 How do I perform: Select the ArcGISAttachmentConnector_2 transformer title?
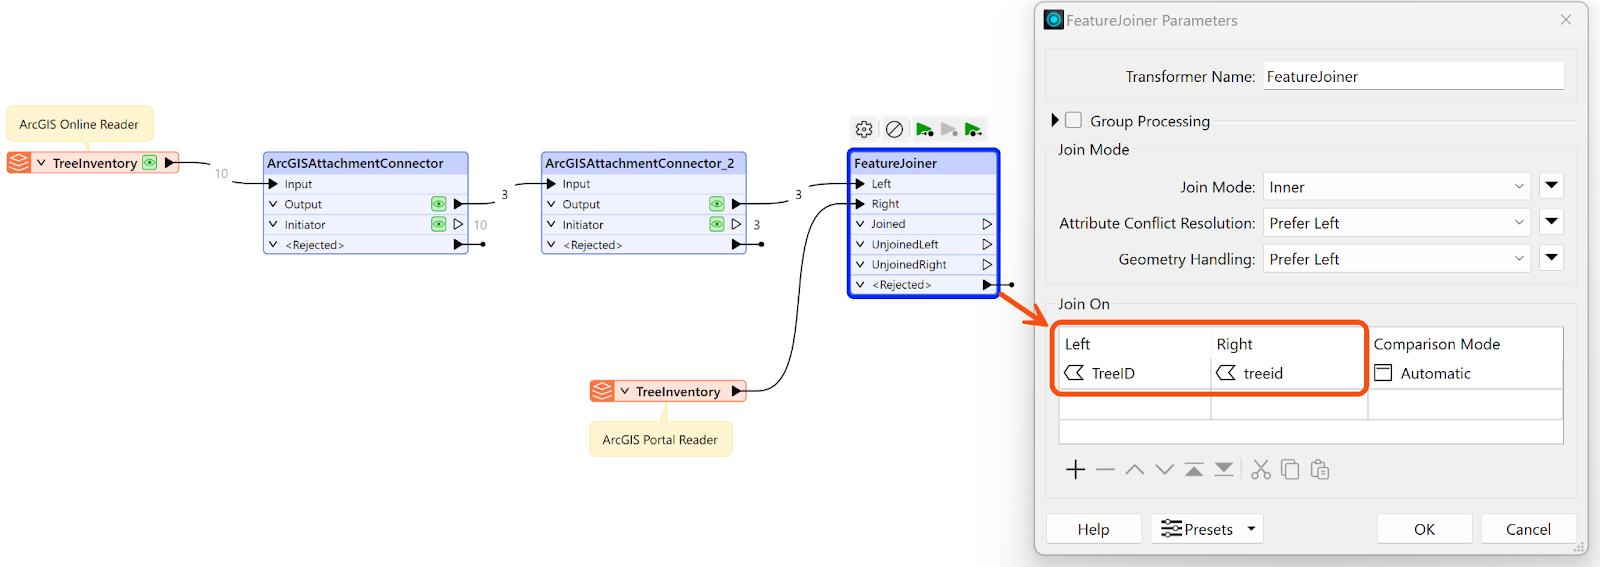639,163
